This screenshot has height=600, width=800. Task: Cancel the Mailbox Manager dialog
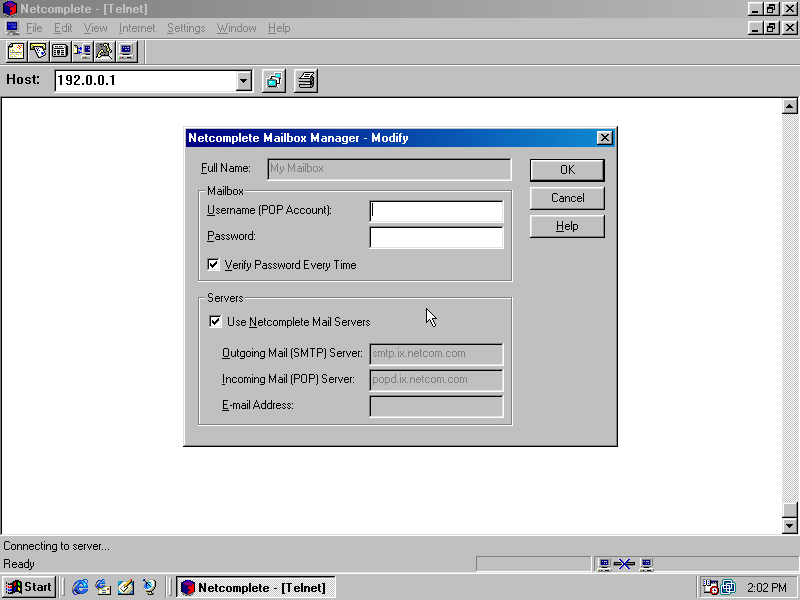(567, 198)
